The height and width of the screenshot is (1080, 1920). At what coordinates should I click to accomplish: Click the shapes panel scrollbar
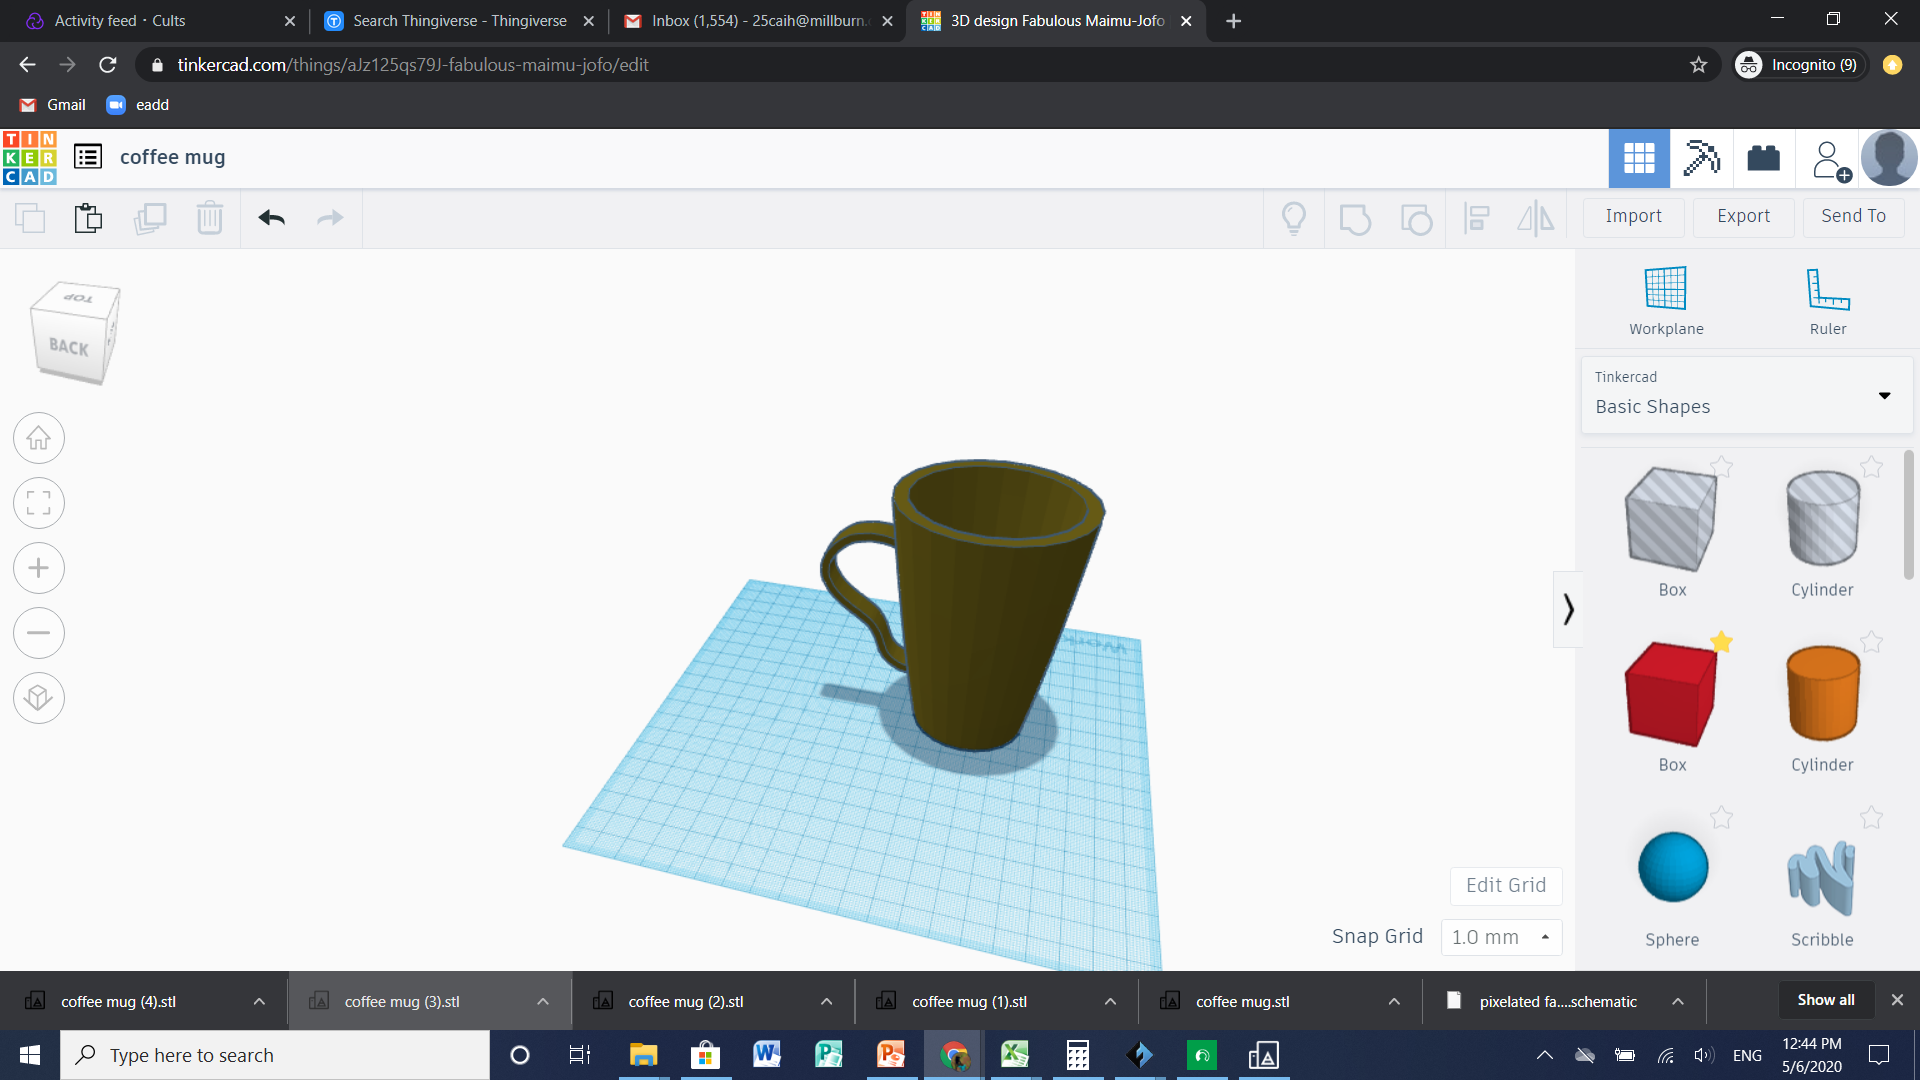pyautogui.click(x=1908, y=515)
